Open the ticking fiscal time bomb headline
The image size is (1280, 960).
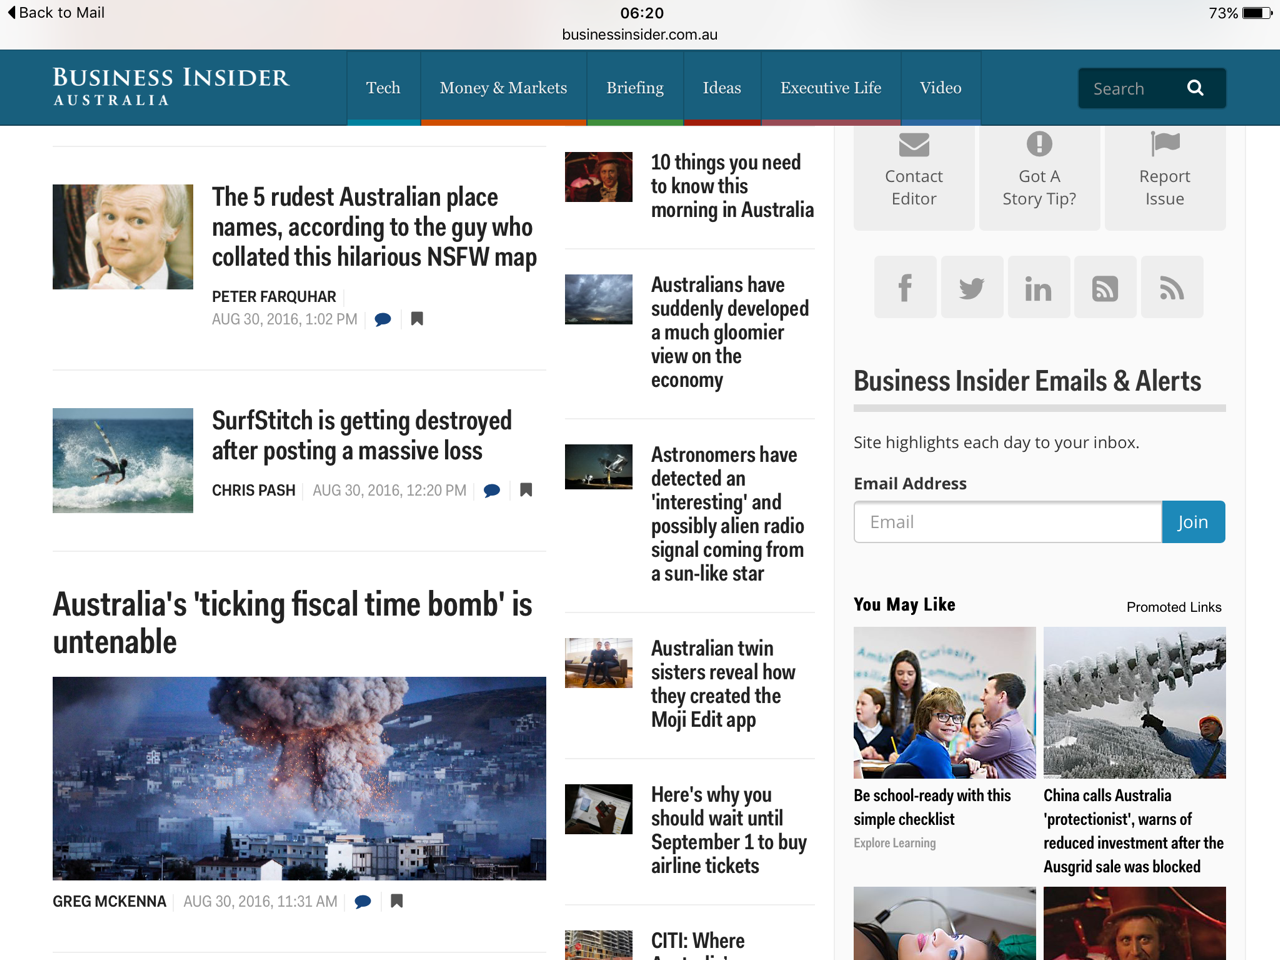point(292,622)
